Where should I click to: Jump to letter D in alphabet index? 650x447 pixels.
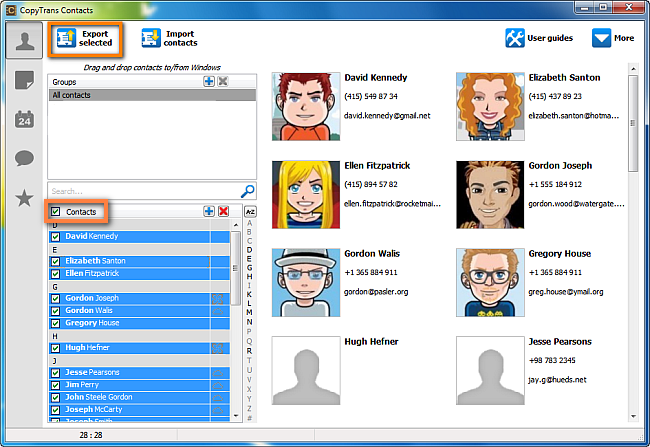click(x=250, y=250)
